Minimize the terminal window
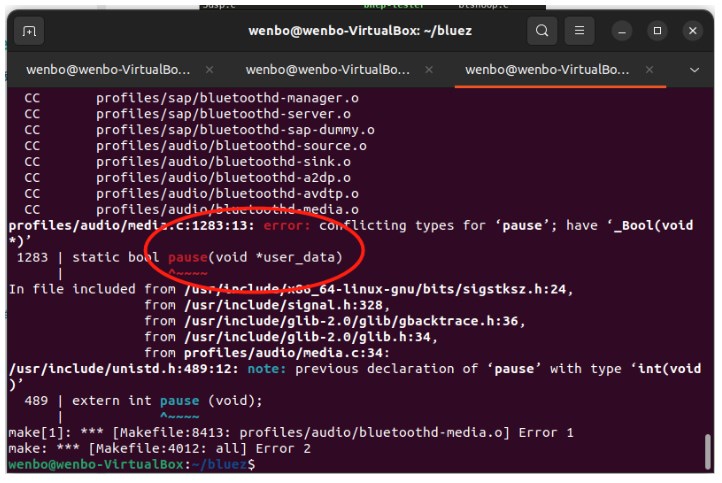Screen dimensions: 722x483 point(622,31)
